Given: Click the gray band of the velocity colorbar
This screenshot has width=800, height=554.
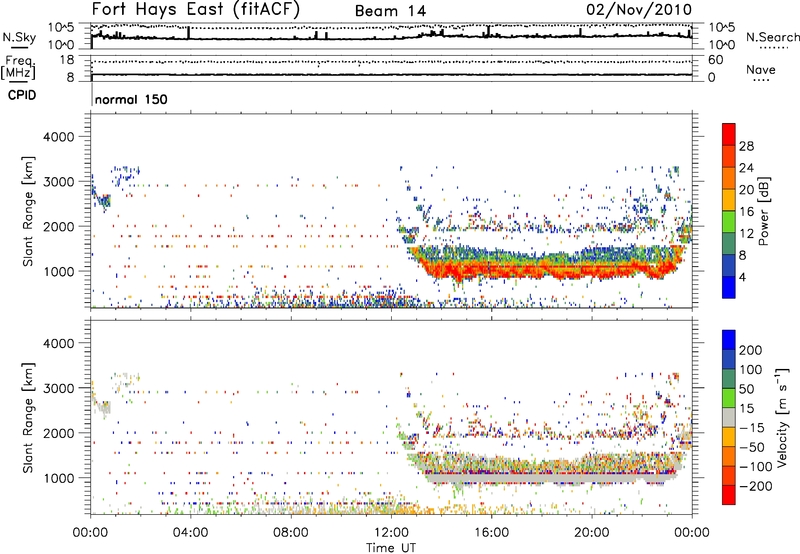Looking at the screenshot, I should pos(729,417).
